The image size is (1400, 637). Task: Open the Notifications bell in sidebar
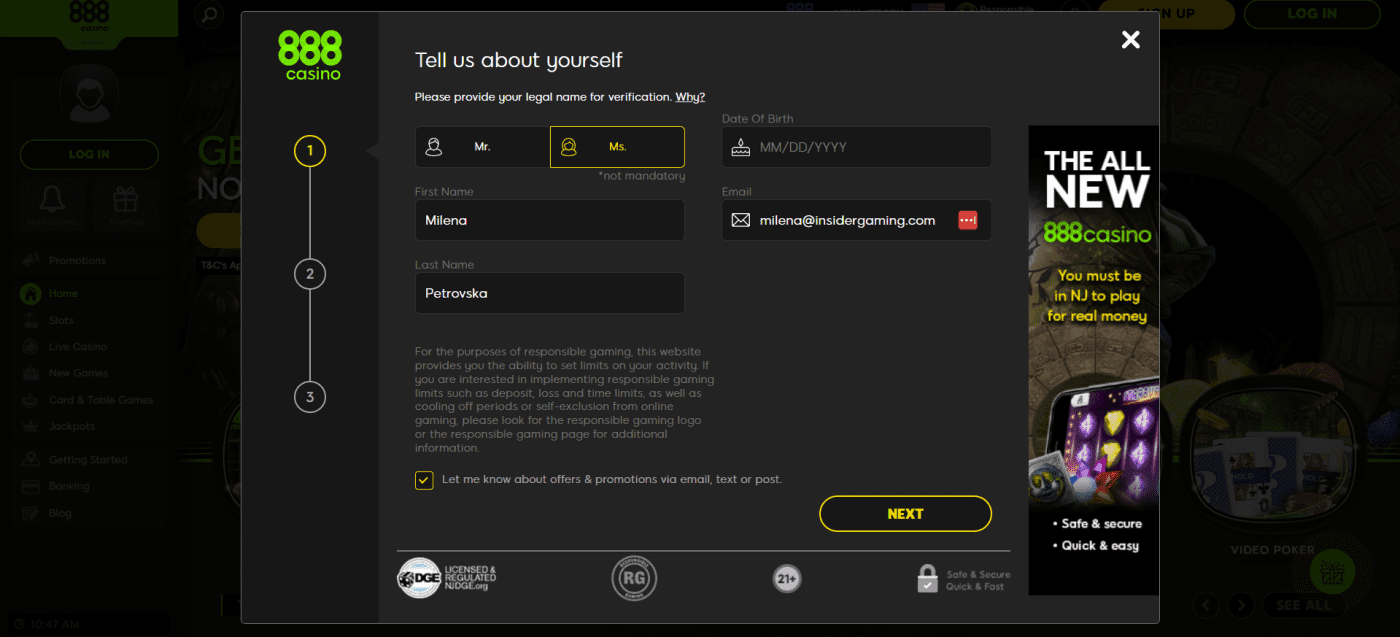(53, 206)
